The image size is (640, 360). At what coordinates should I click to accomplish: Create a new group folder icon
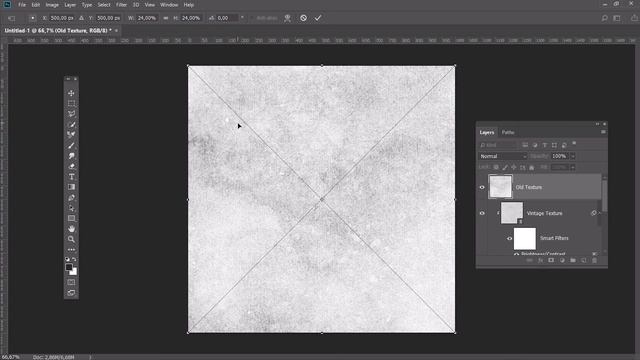(x=573, y=260)
